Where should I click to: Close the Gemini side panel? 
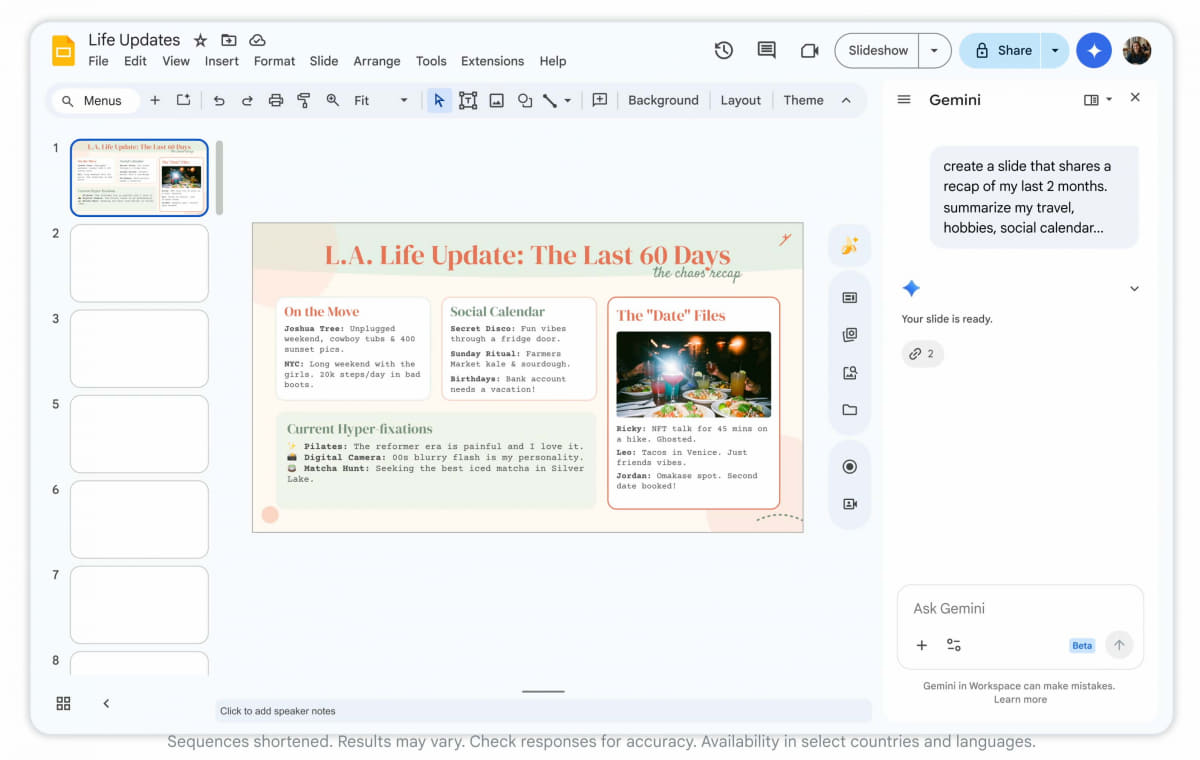click(x=1135, y=97)
